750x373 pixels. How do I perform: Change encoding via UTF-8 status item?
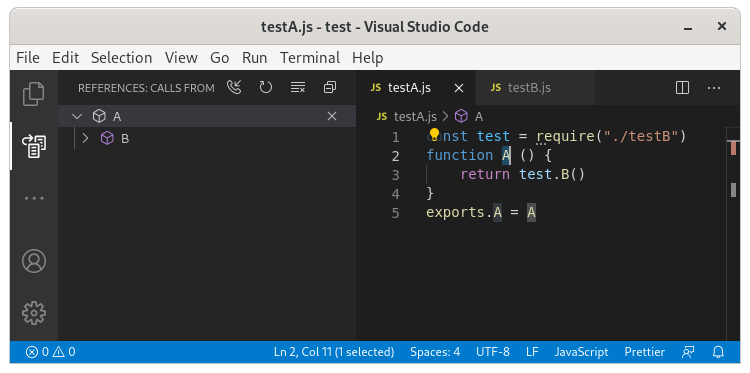coord(493,352)
